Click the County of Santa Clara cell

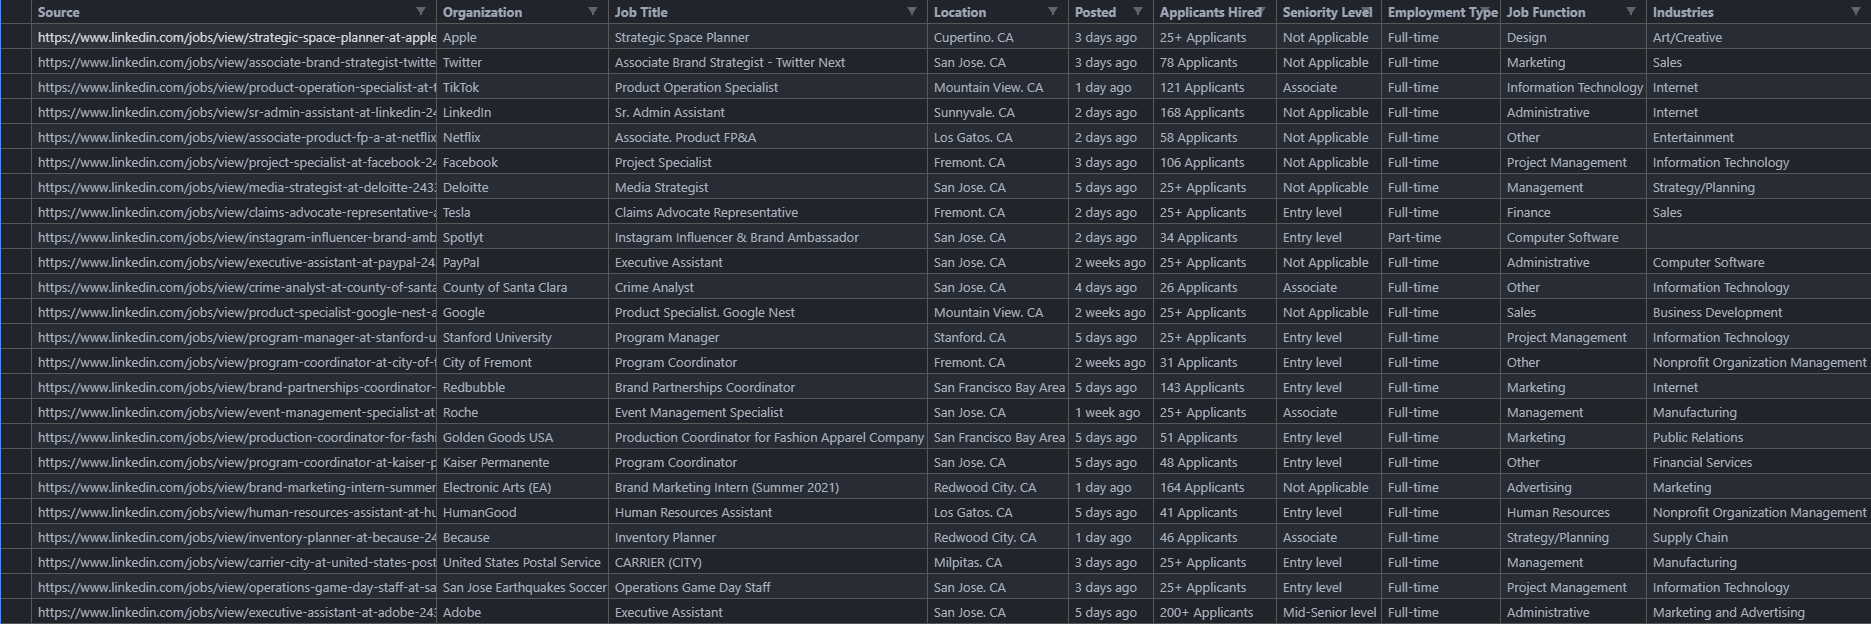pyautogui.click(x=523, y=287)
